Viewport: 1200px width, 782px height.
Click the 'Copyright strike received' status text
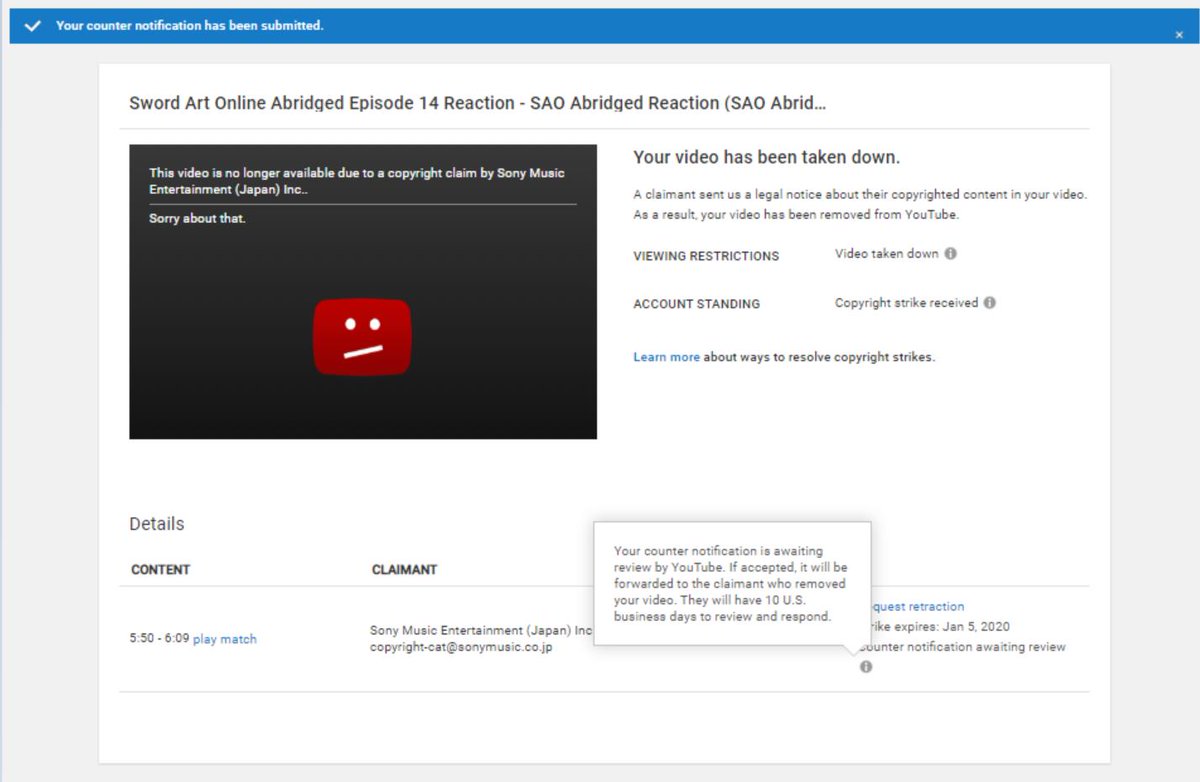click(906, 303)
